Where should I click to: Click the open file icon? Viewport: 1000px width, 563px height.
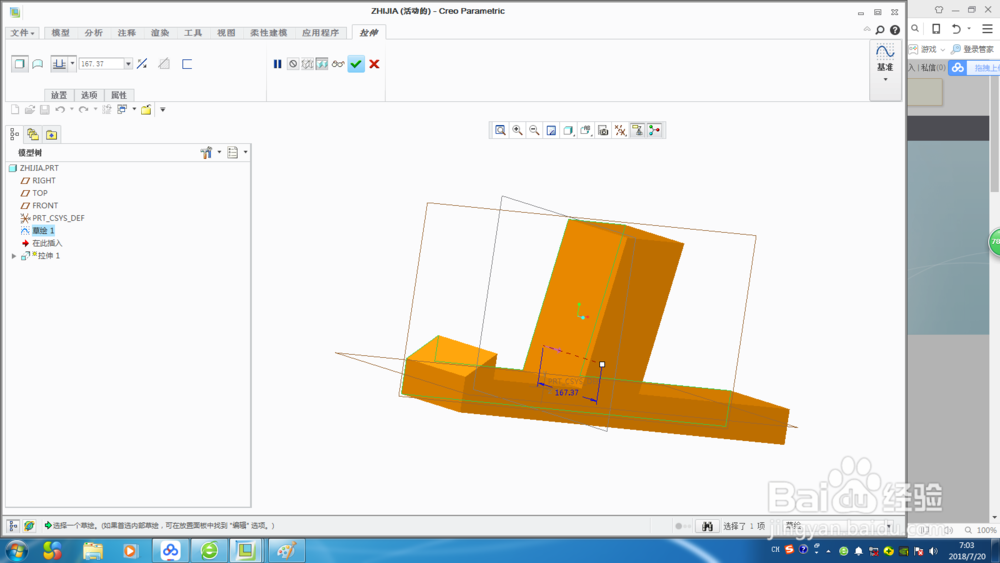point(29,110)
